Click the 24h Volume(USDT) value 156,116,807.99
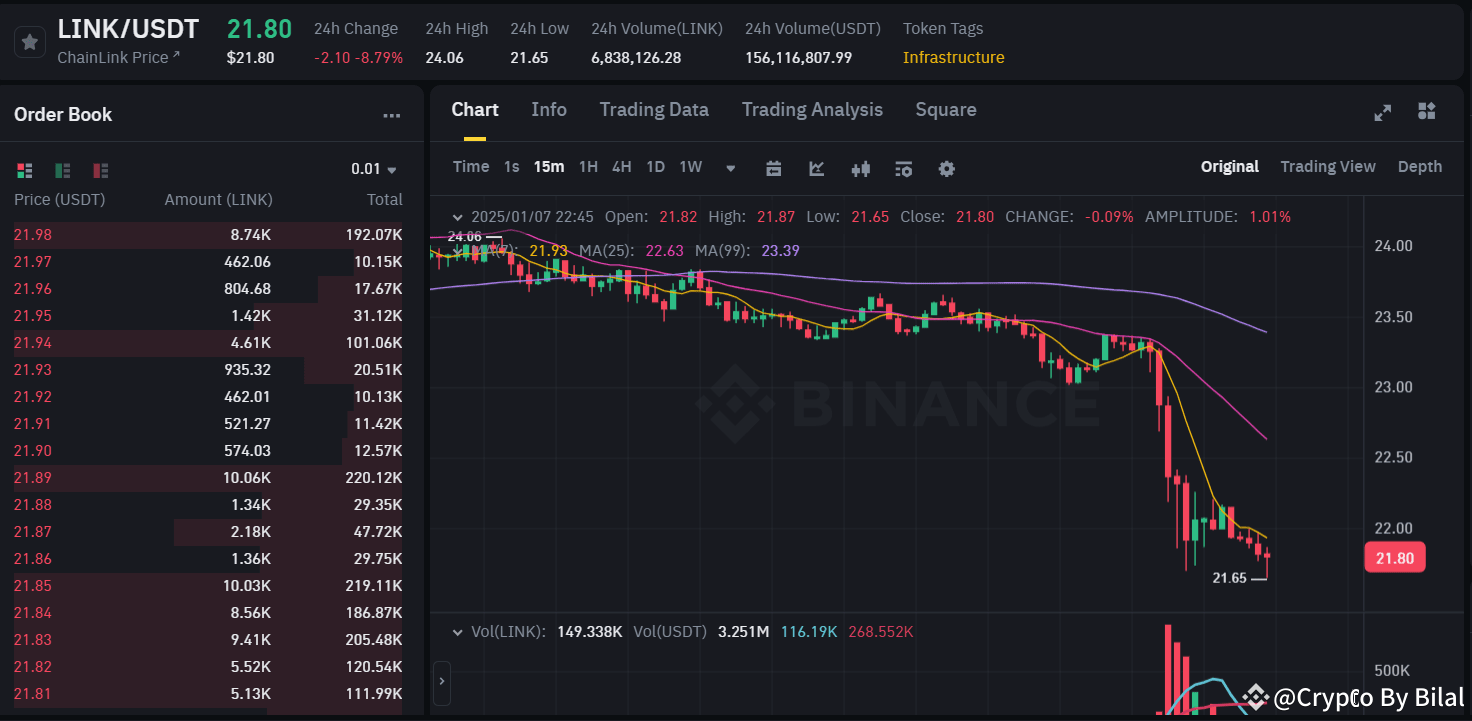 799,58
